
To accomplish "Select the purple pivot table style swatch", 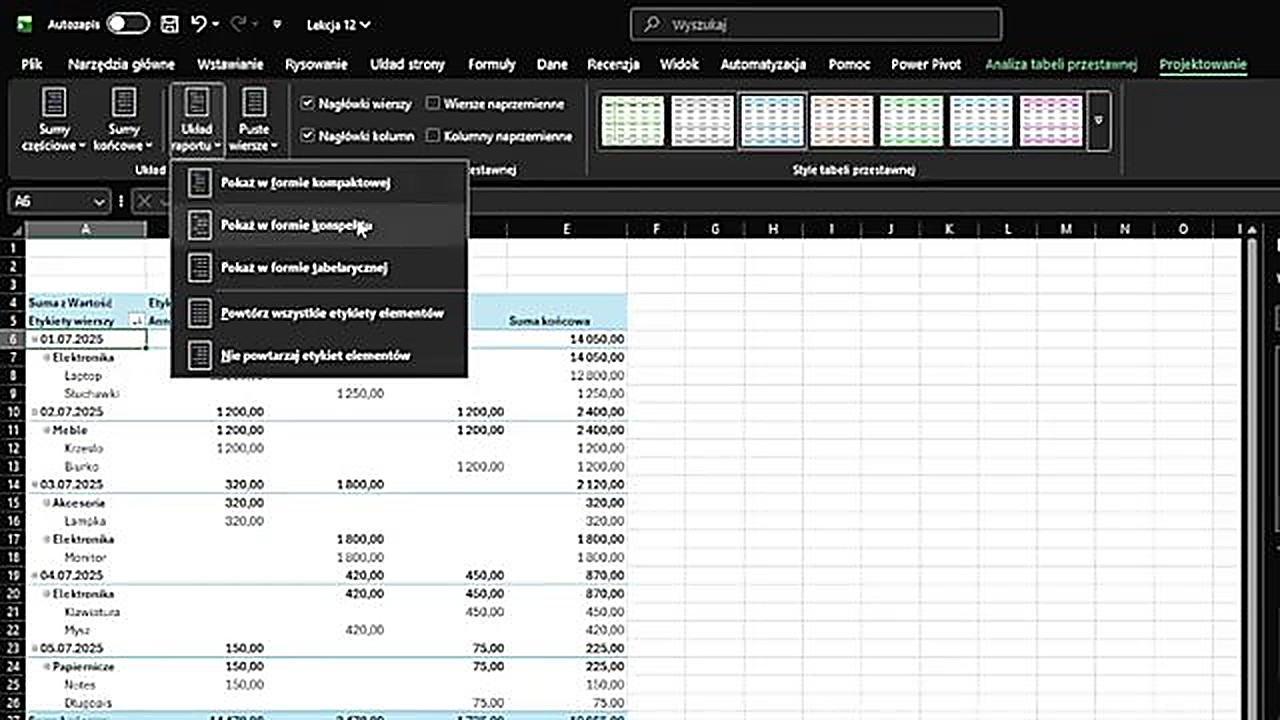I will [x=1051, y=121].
